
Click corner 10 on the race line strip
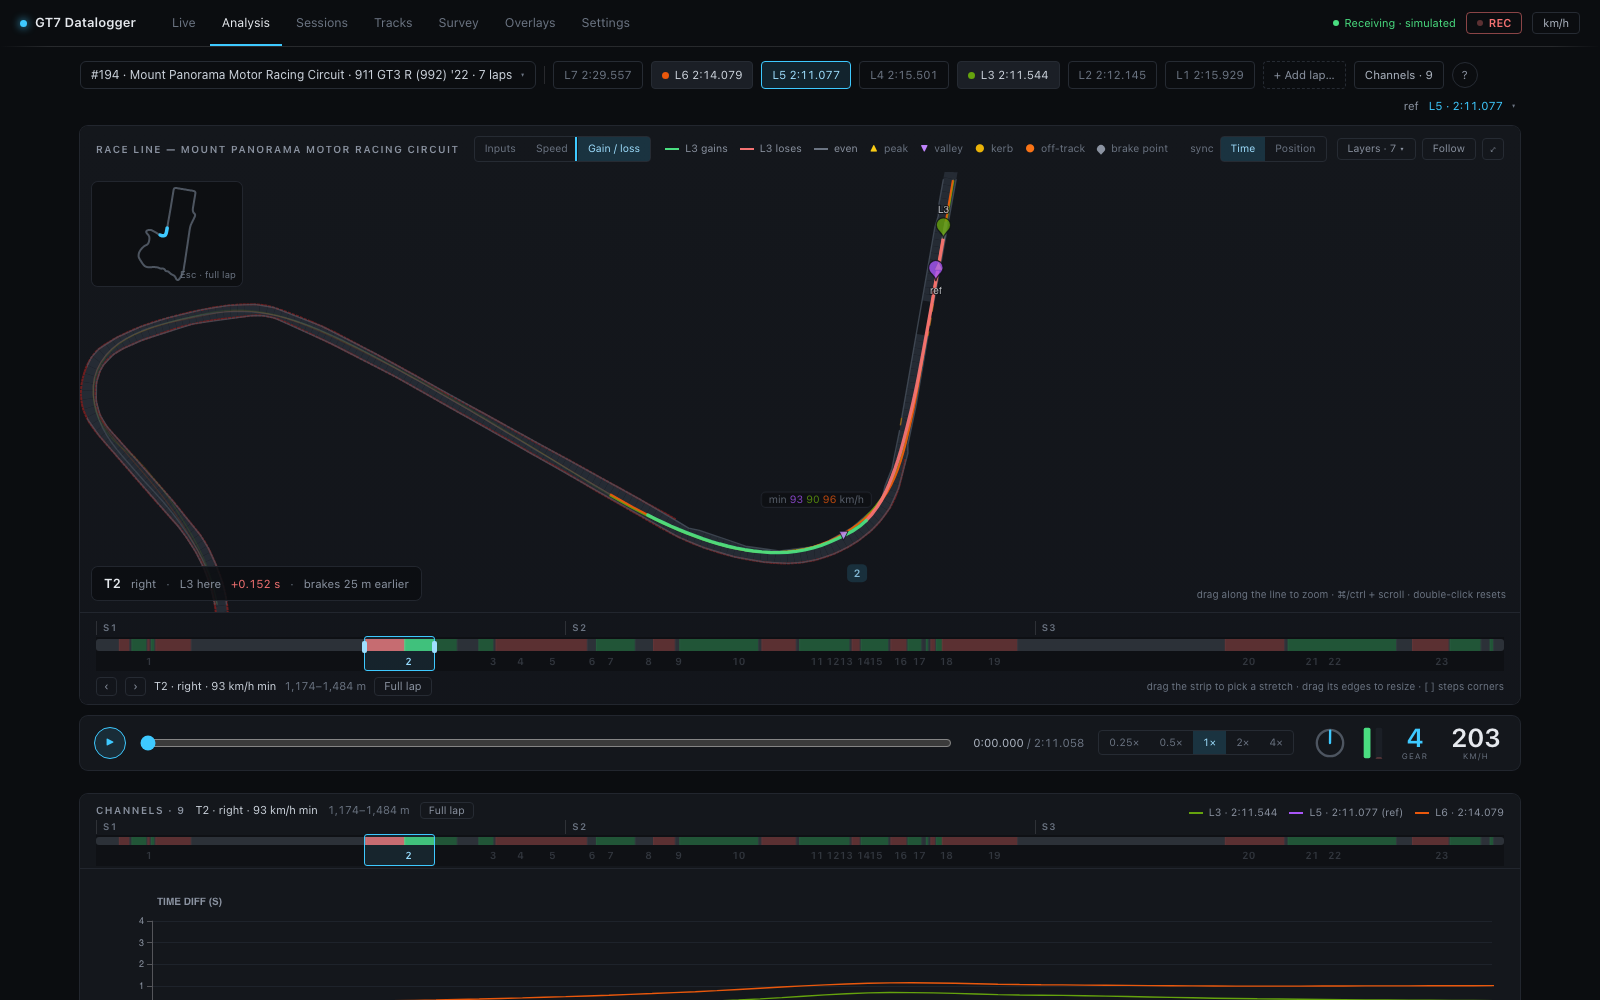739,662
